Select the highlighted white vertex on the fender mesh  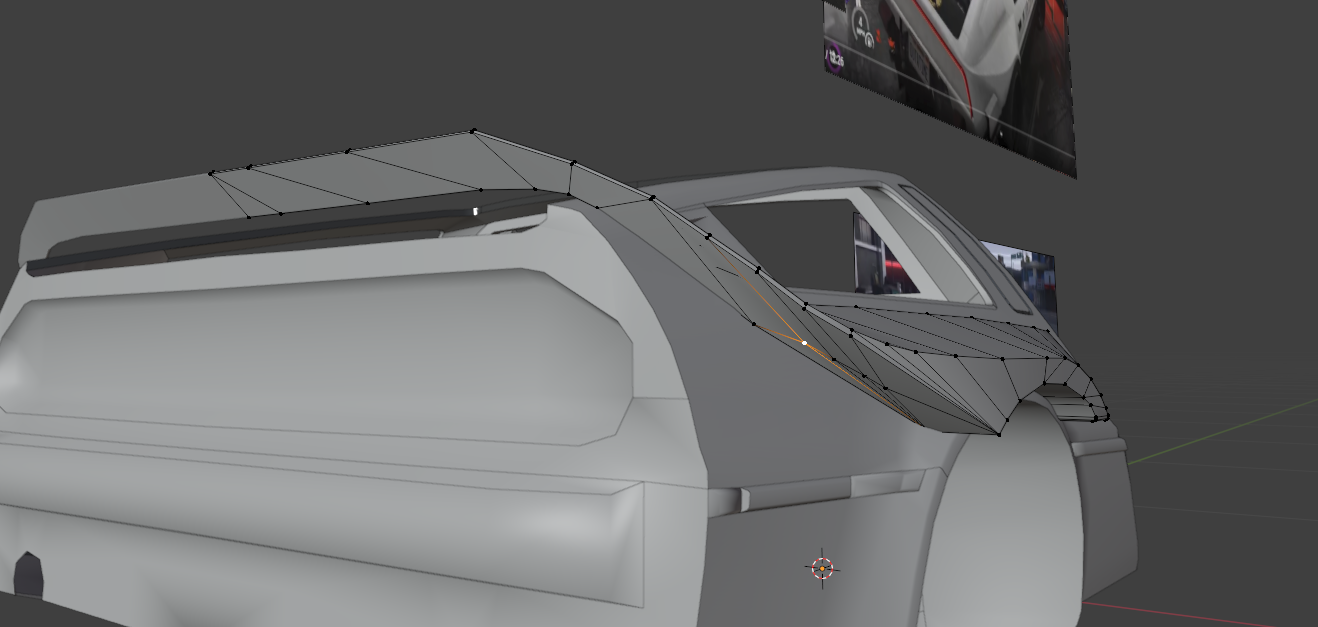click(x=804, y=343)
